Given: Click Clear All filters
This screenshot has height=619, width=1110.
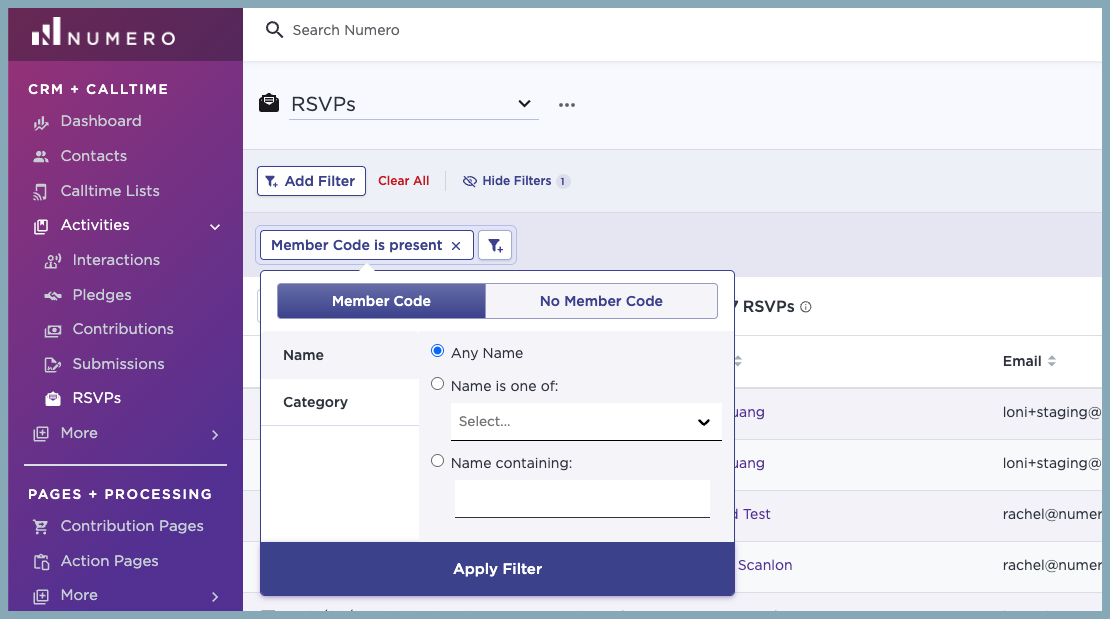Looking at the screenshot, I should tap(404, 181).
